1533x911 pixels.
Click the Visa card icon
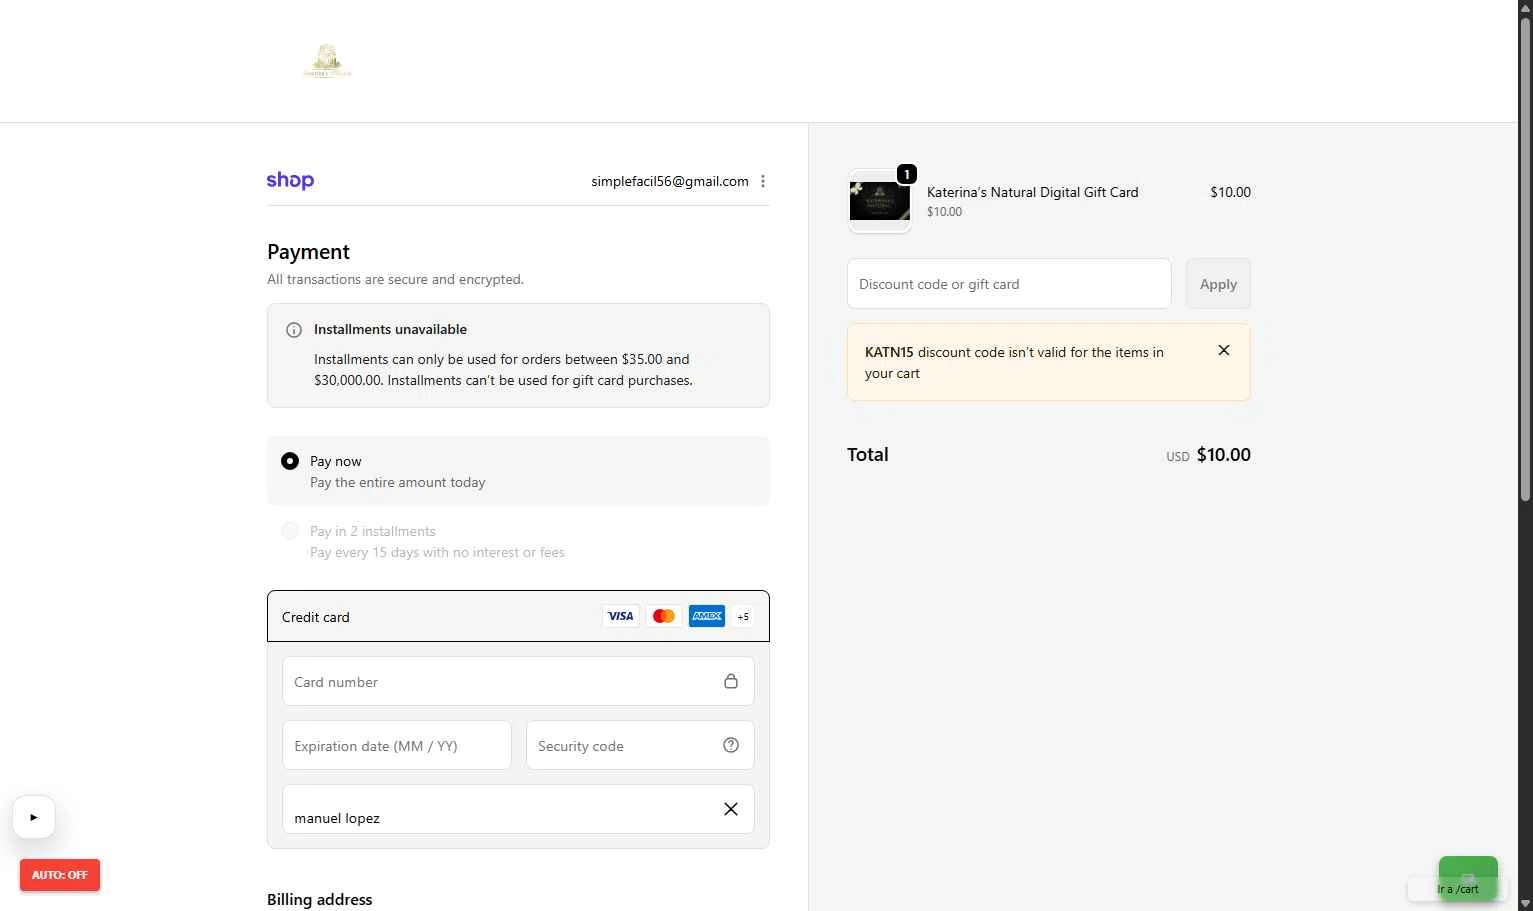pyautogui.click(x=620, y=616)
